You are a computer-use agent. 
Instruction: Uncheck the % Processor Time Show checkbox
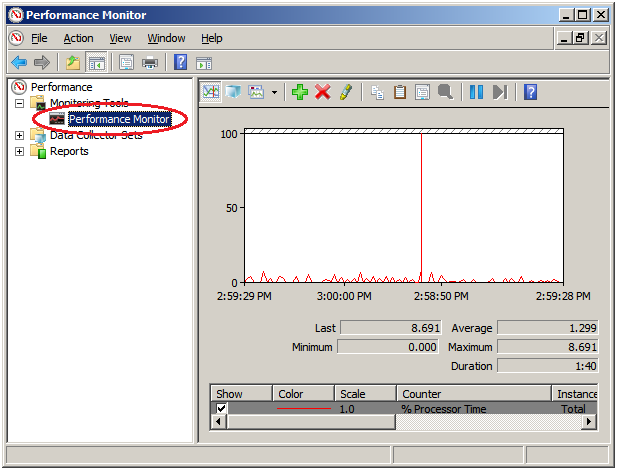pos(221,409)
